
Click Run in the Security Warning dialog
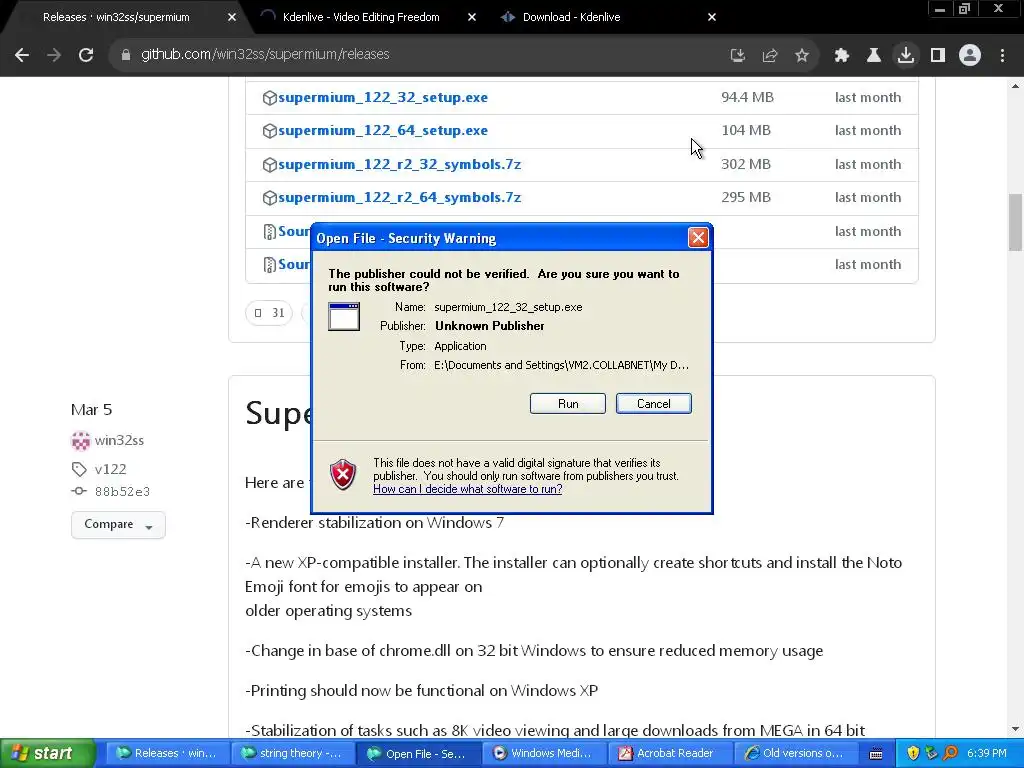click(568, 404)
